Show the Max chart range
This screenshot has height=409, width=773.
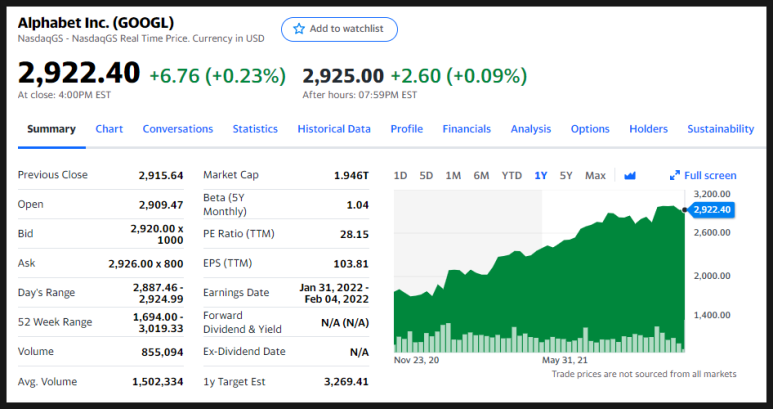pyautogui.click(x=595, y=175)
